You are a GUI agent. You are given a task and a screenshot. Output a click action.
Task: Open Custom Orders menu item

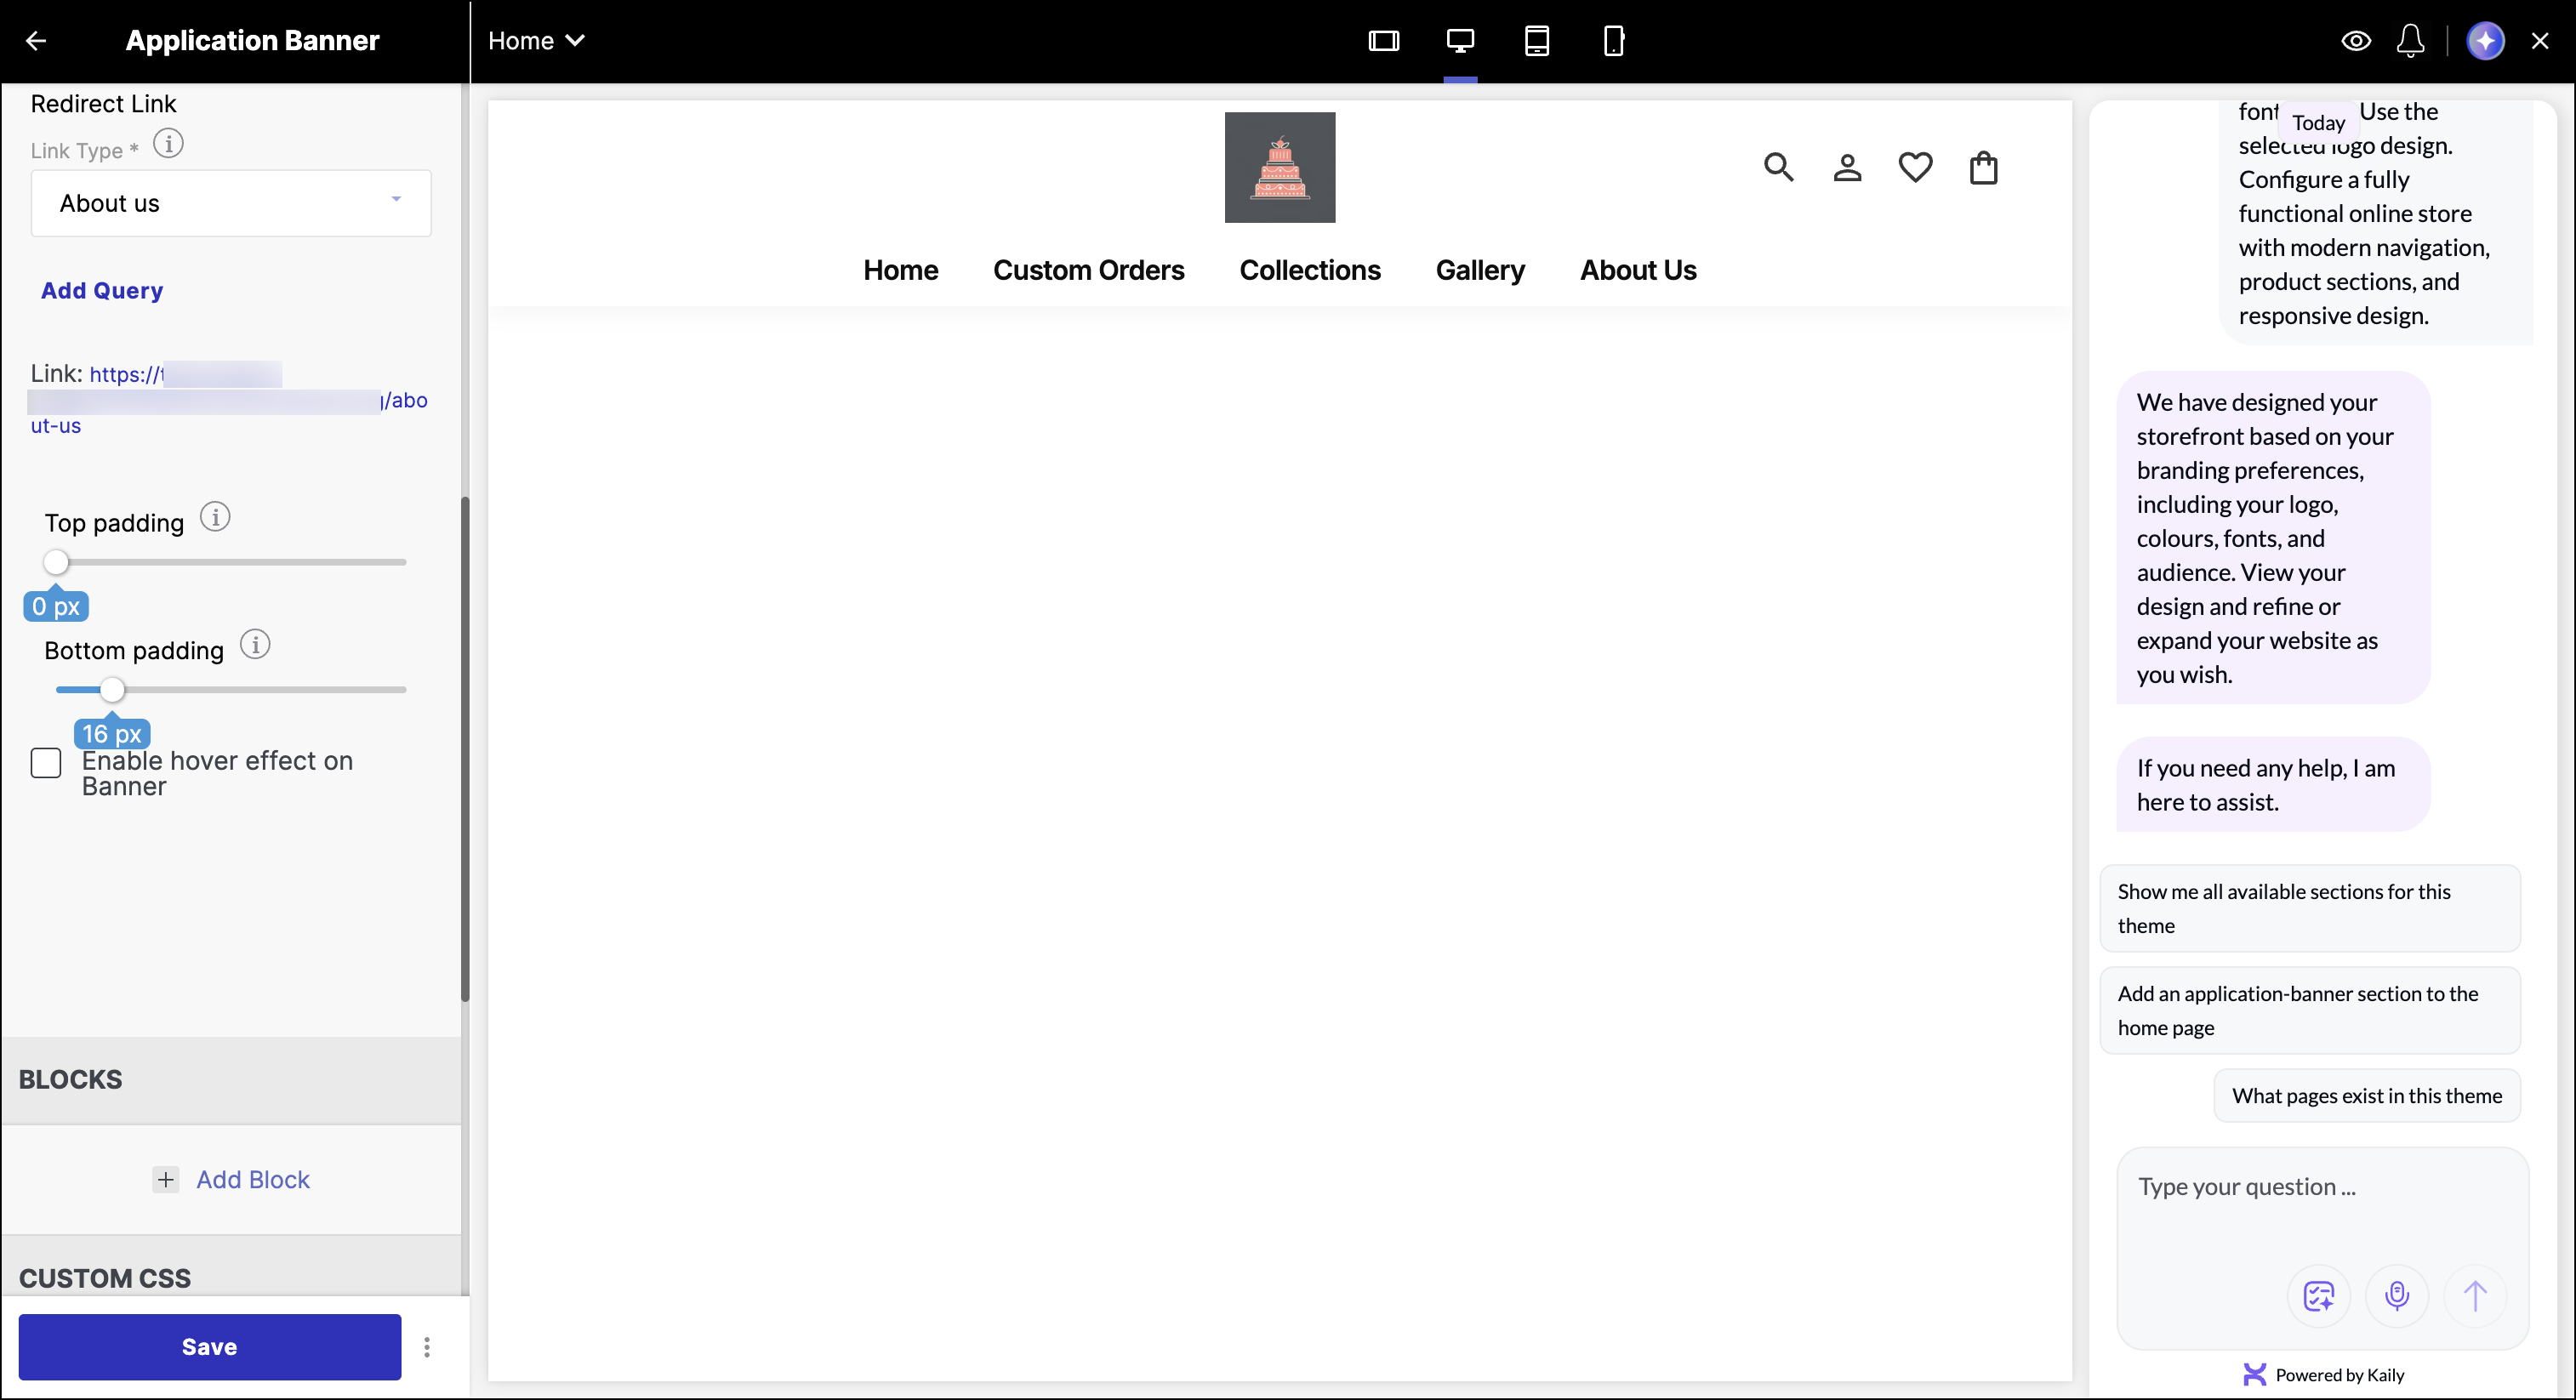coord(1088,270)
